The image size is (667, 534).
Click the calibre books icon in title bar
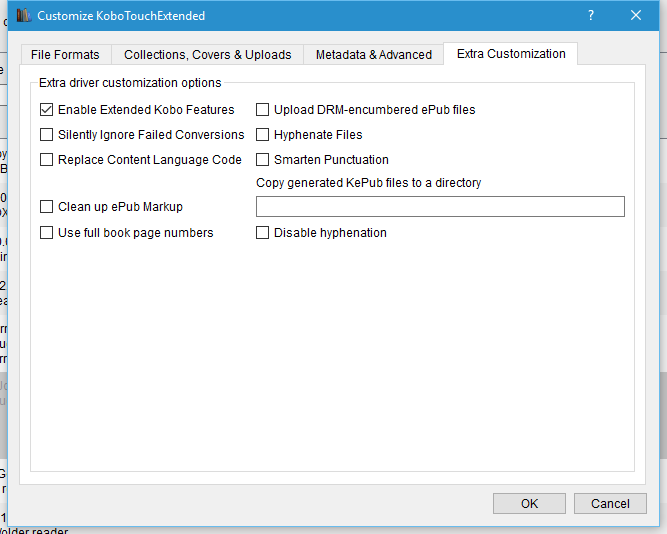click(24, 16)
